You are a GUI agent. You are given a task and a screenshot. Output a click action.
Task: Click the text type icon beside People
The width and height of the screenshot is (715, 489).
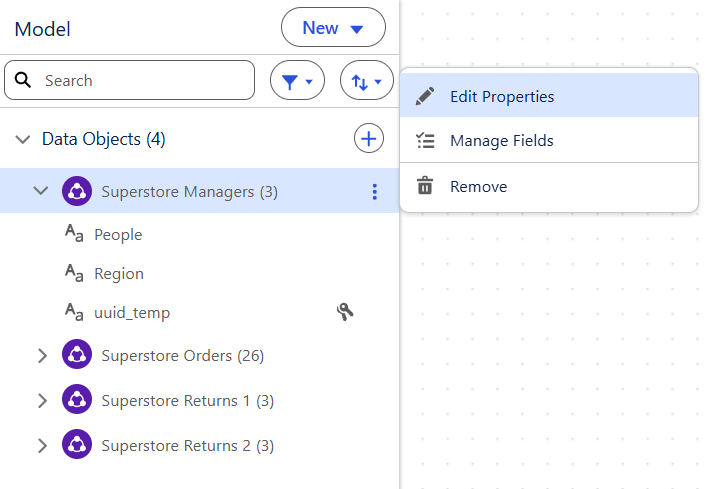74,233
